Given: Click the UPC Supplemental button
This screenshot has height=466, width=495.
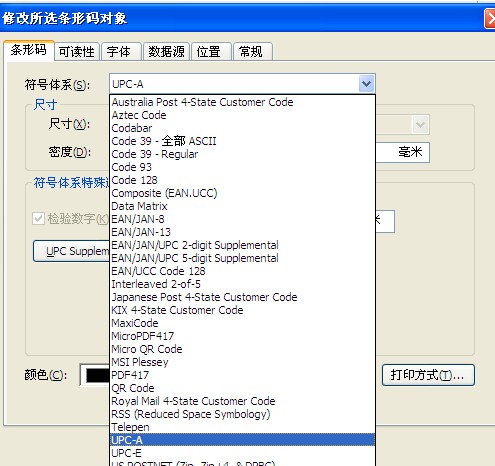Looking at the screenshot, I should [x=71, y=251].
